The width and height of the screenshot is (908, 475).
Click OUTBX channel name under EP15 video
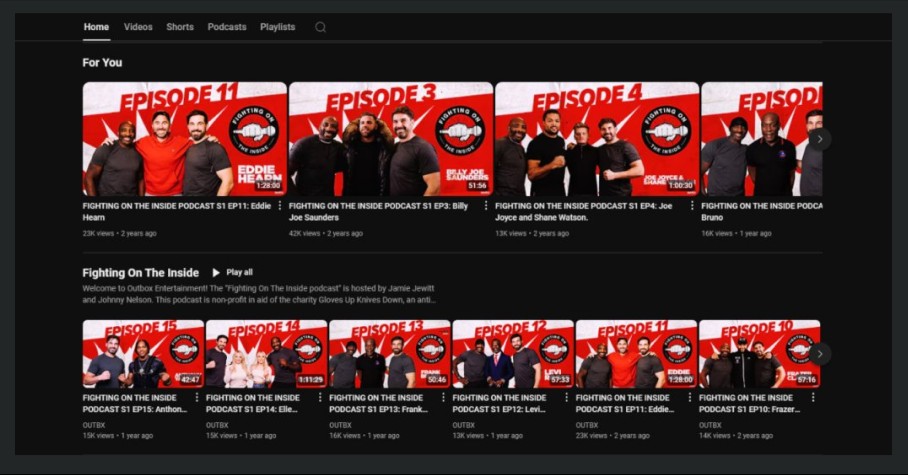click(94, 424)
